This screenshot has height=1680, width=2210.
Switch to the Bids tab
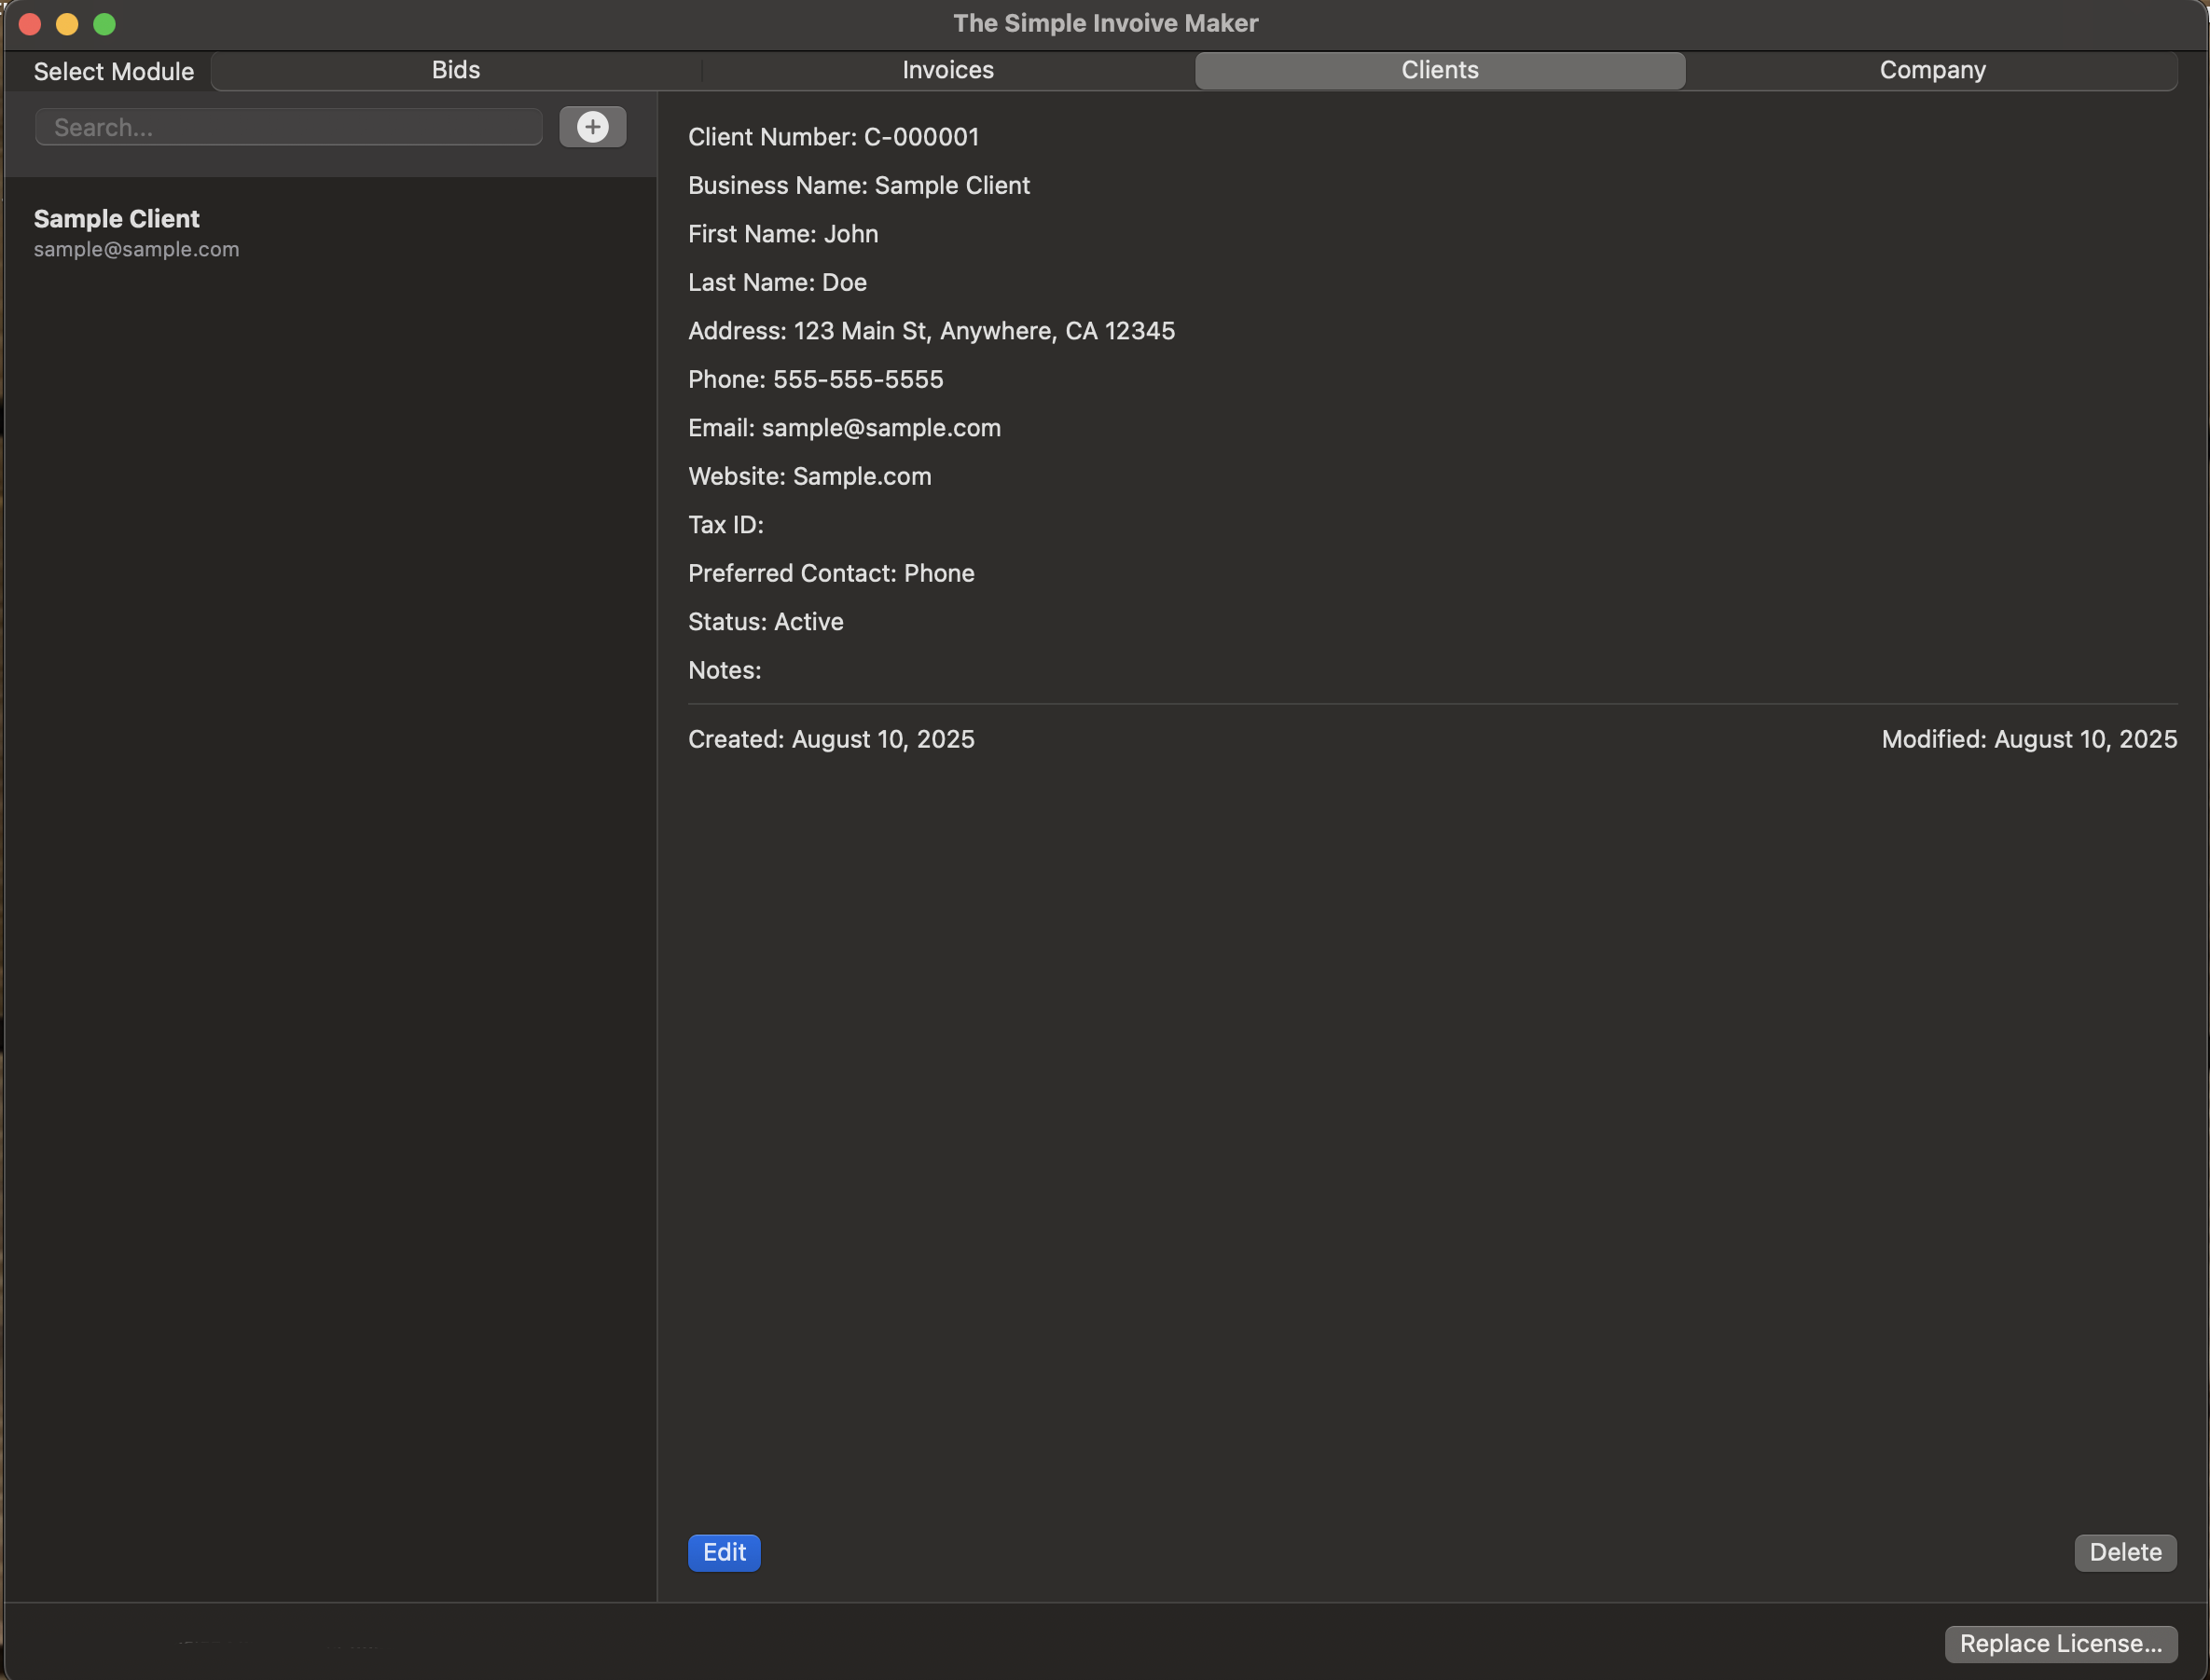[456, 70]
